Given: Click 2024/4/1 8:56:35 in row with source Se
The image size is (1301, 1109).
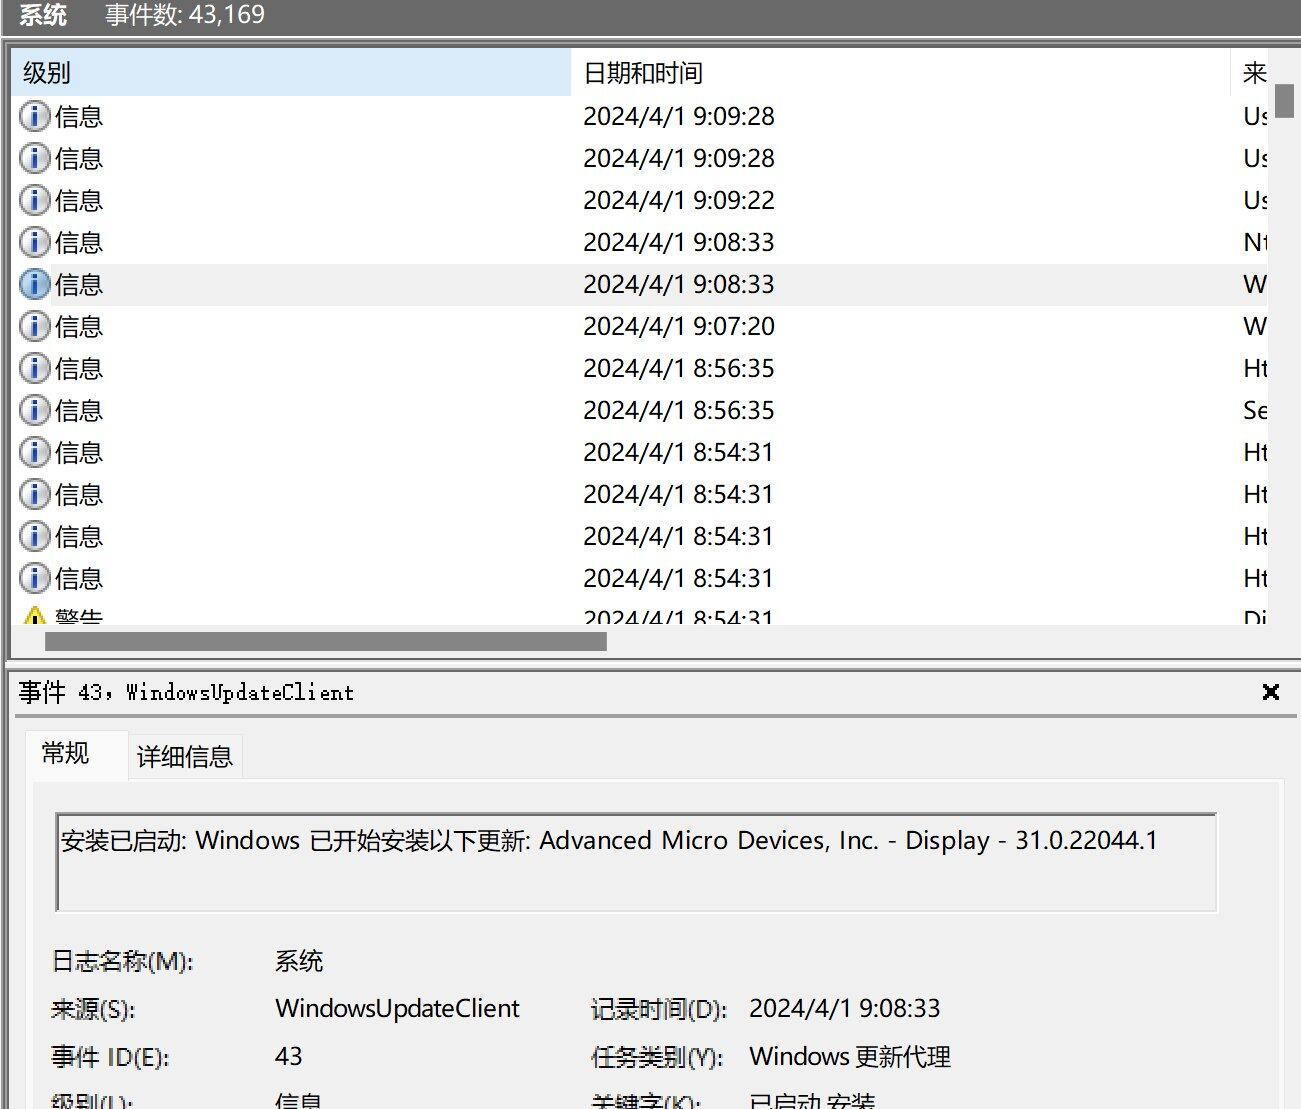Looking at the screenshot, I should pyautogui.click(x=679, y=411).
